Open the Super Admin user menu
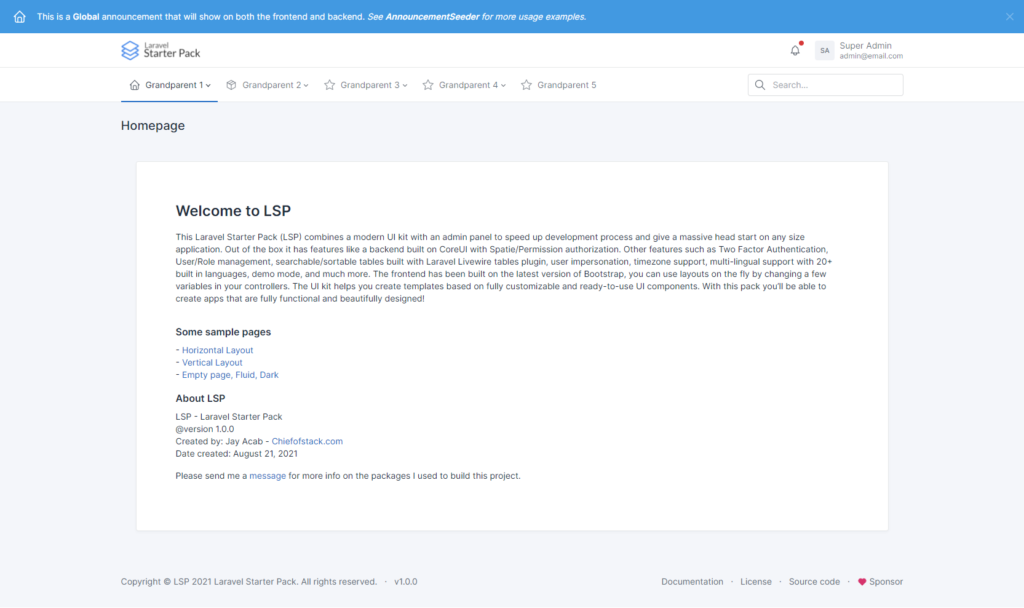 (859, 50)
